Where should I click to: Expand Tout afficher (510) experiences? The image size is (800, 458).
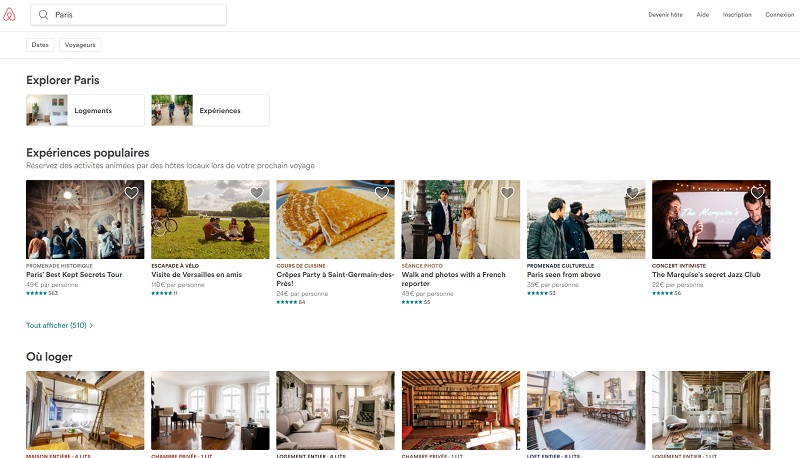pos(59,325)
